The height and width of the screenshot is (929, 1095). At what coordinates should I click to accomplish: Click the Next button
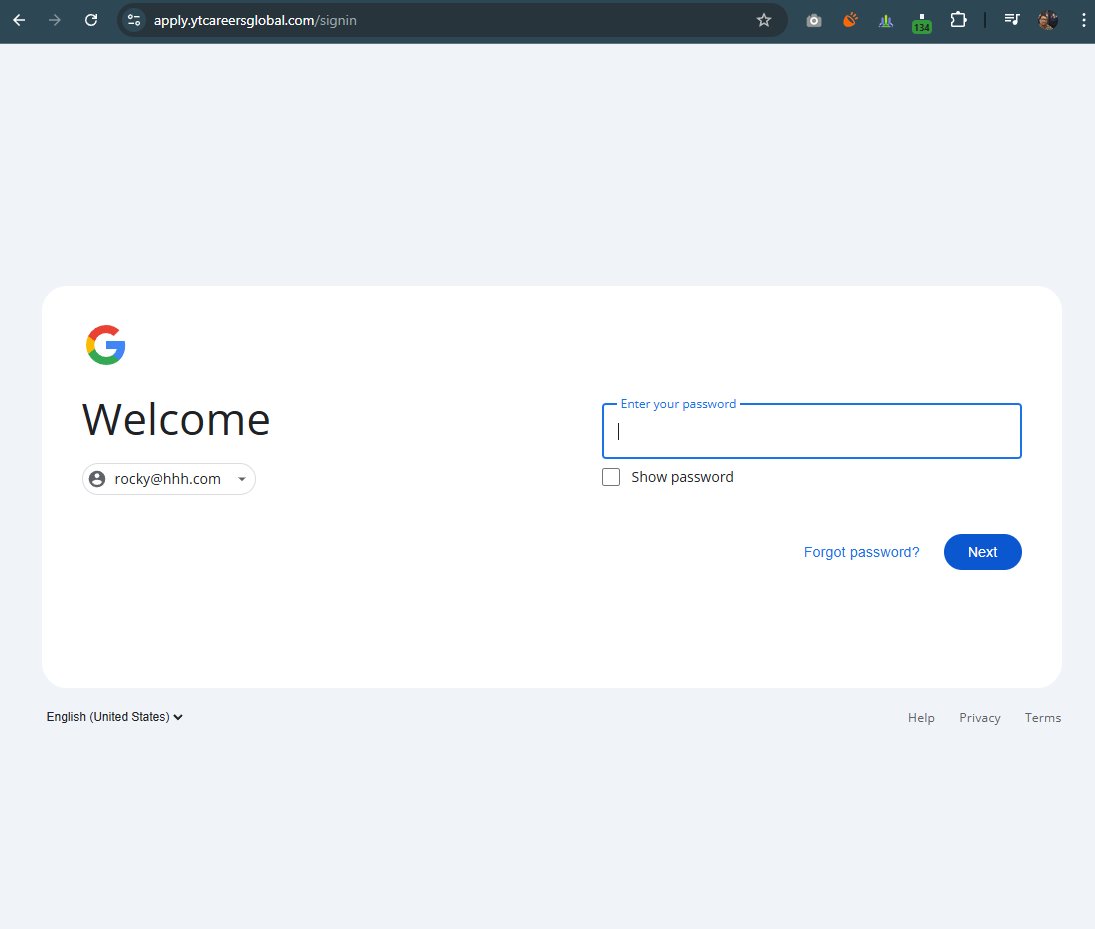pyautogui.click(x=983, y=553)
